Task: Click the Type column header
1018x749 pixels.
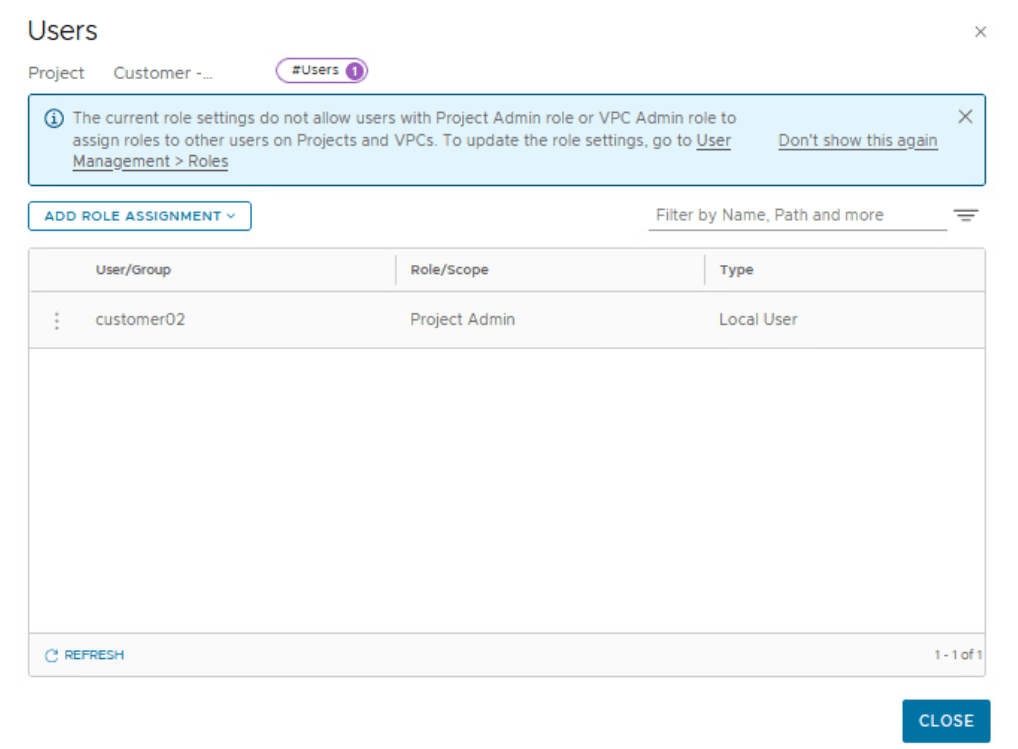Action: pyautogui.click(x=736, y=270)
